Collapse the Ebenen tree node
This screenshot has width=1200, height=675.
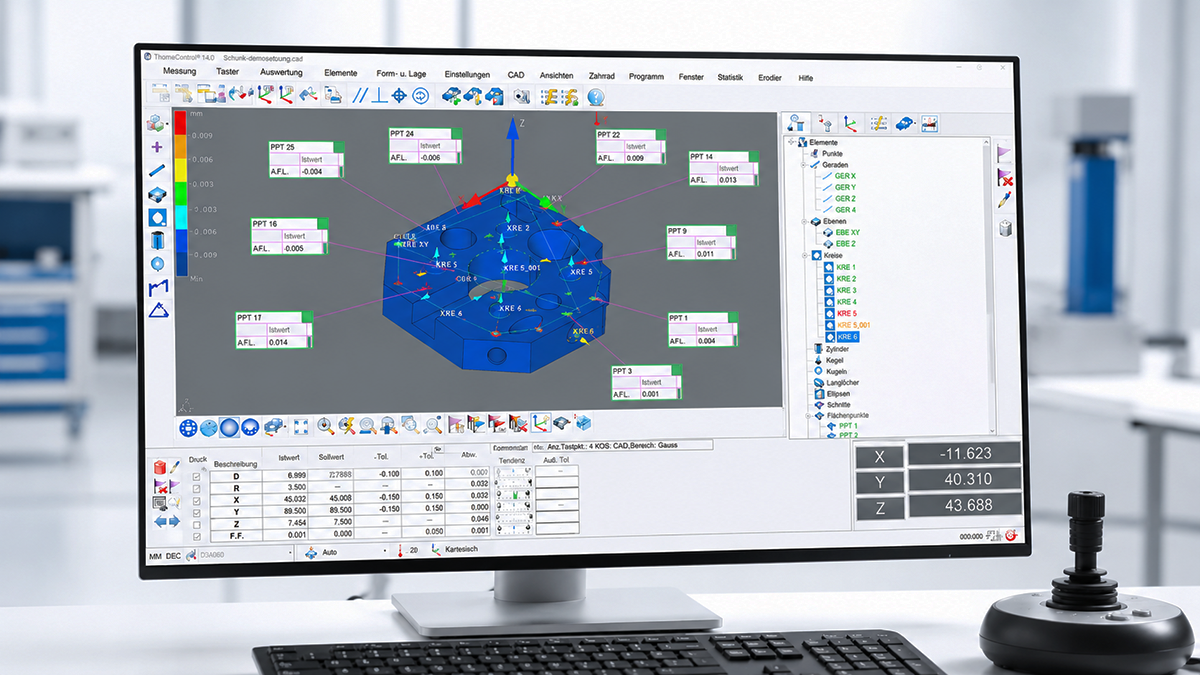[804, 221]
